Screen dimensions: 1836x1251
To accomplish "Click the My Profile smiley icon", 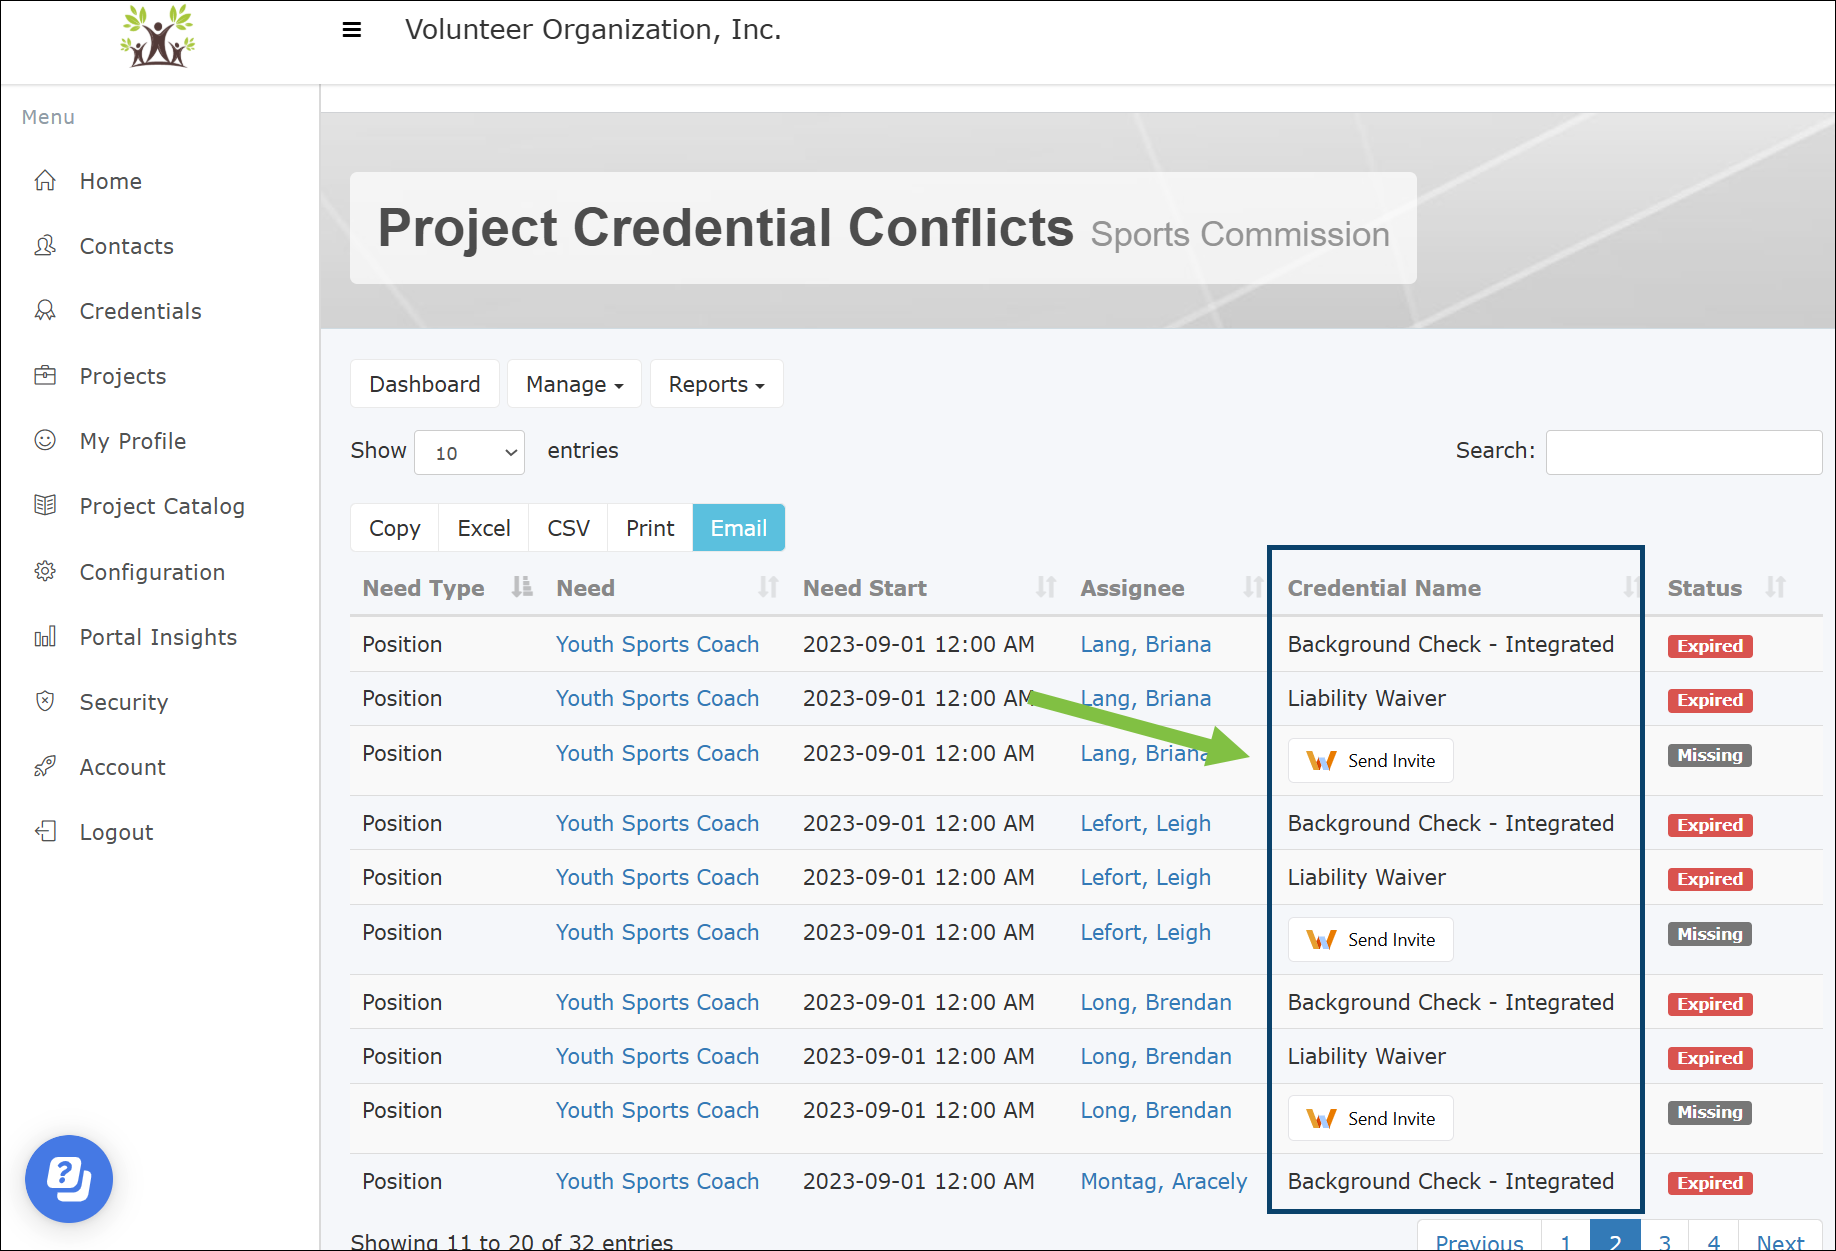I will coord(45,441).
